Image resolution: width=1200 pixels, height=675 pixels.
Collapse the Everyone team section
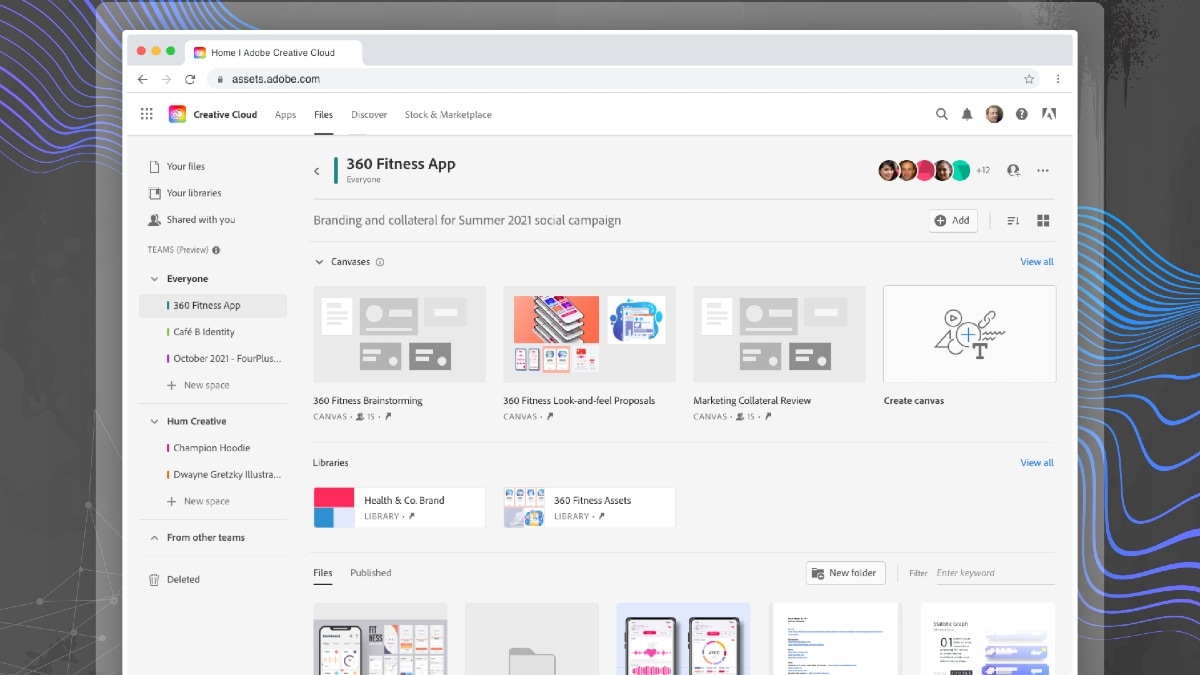click(154, 279)
